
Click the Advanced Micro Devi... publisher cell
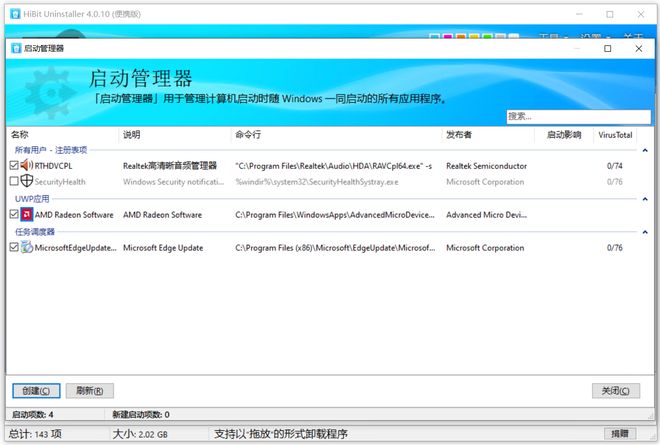(487, 215)
